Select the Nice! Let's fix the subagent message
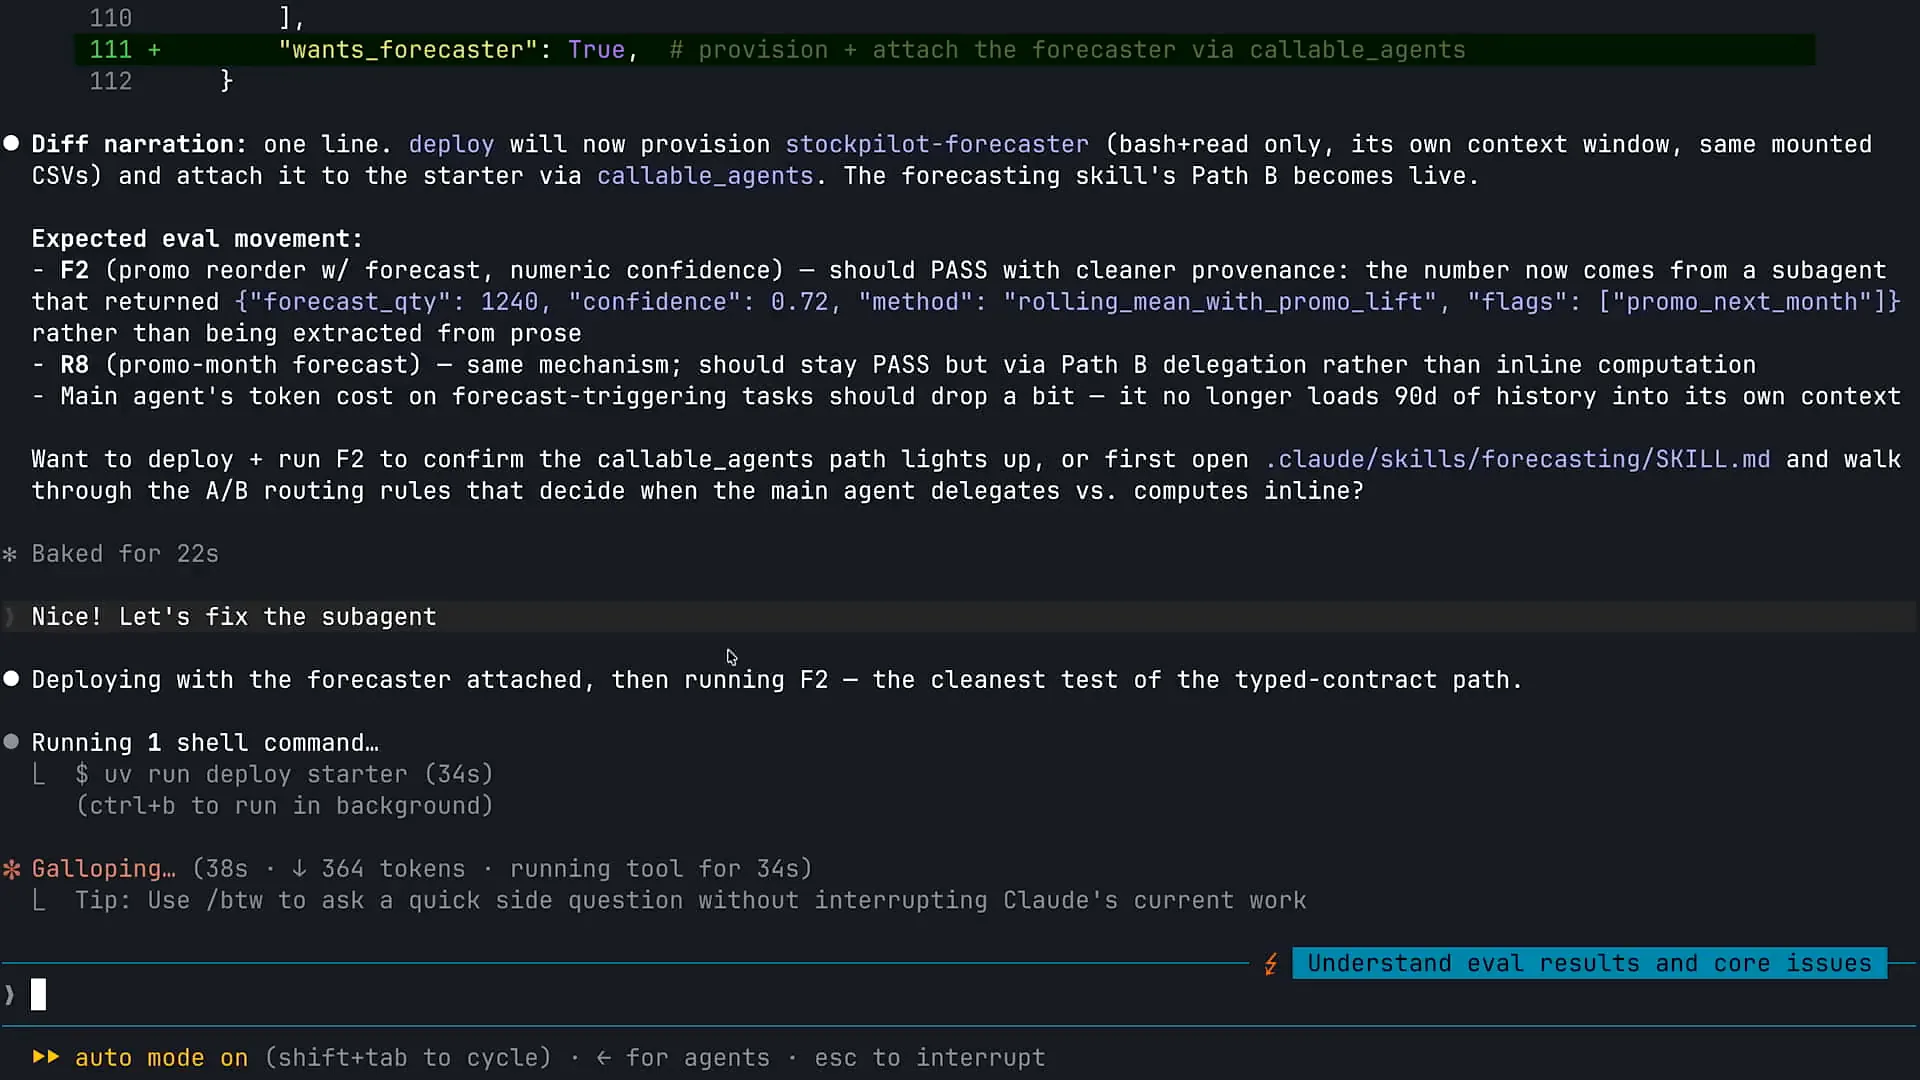This screenshot has height=1080, width=1920. pyautogui.click(x=234, y=617)
